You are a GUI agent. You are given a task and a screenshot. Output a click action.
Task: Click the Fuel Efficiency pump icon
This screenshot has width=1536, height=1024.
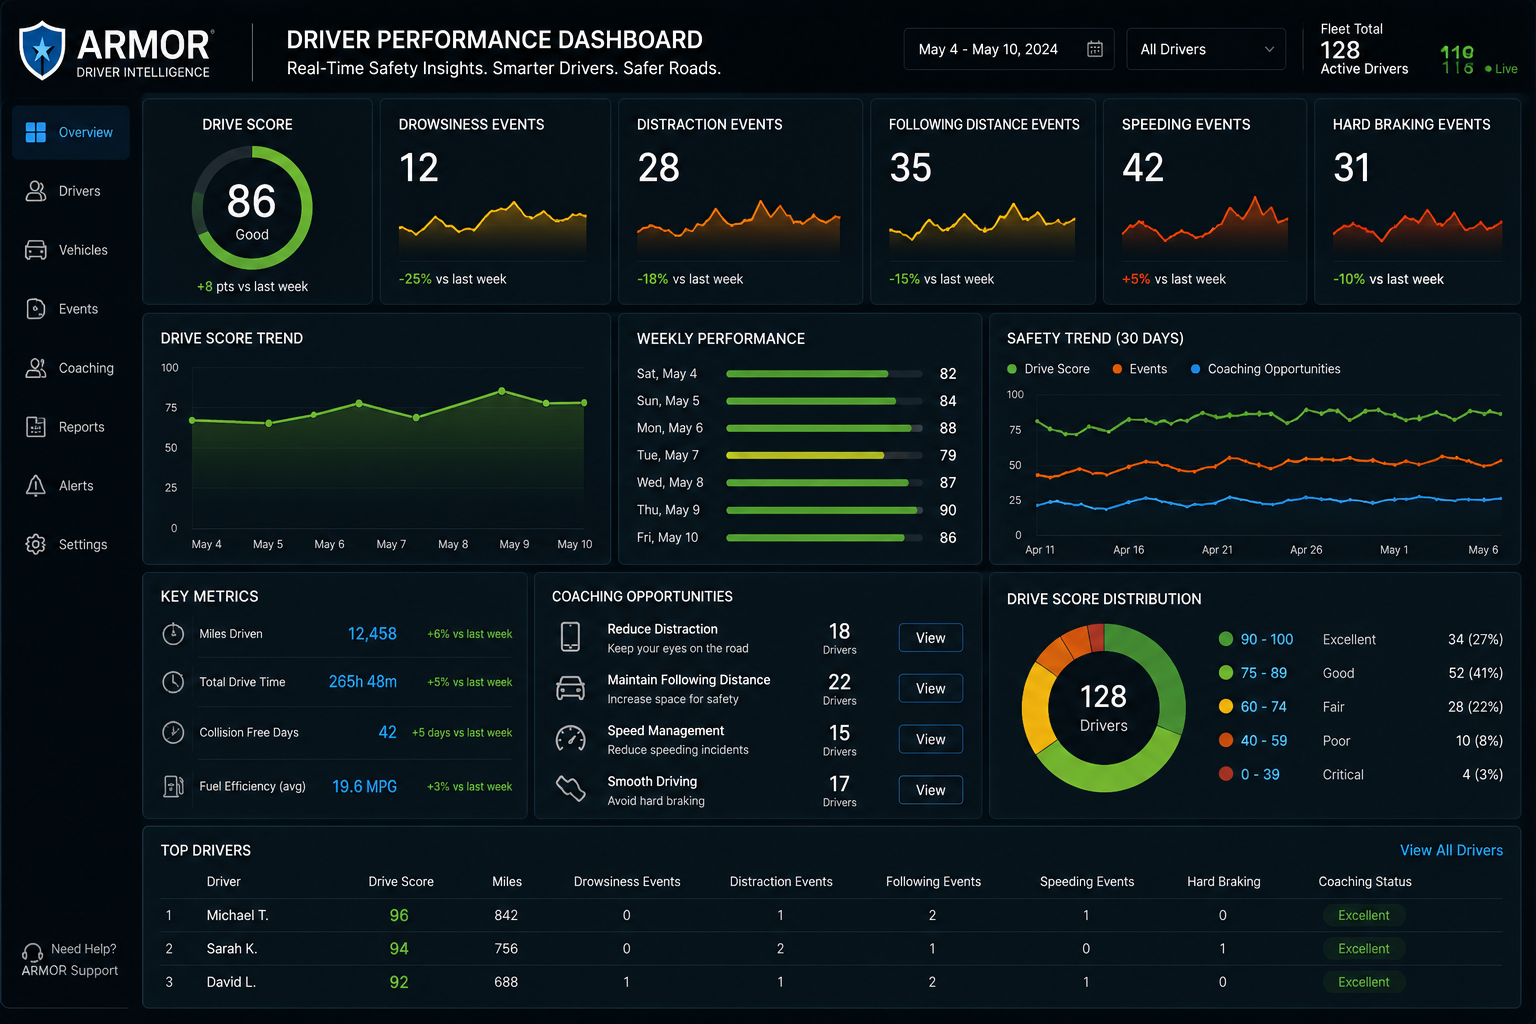point(173,787)
